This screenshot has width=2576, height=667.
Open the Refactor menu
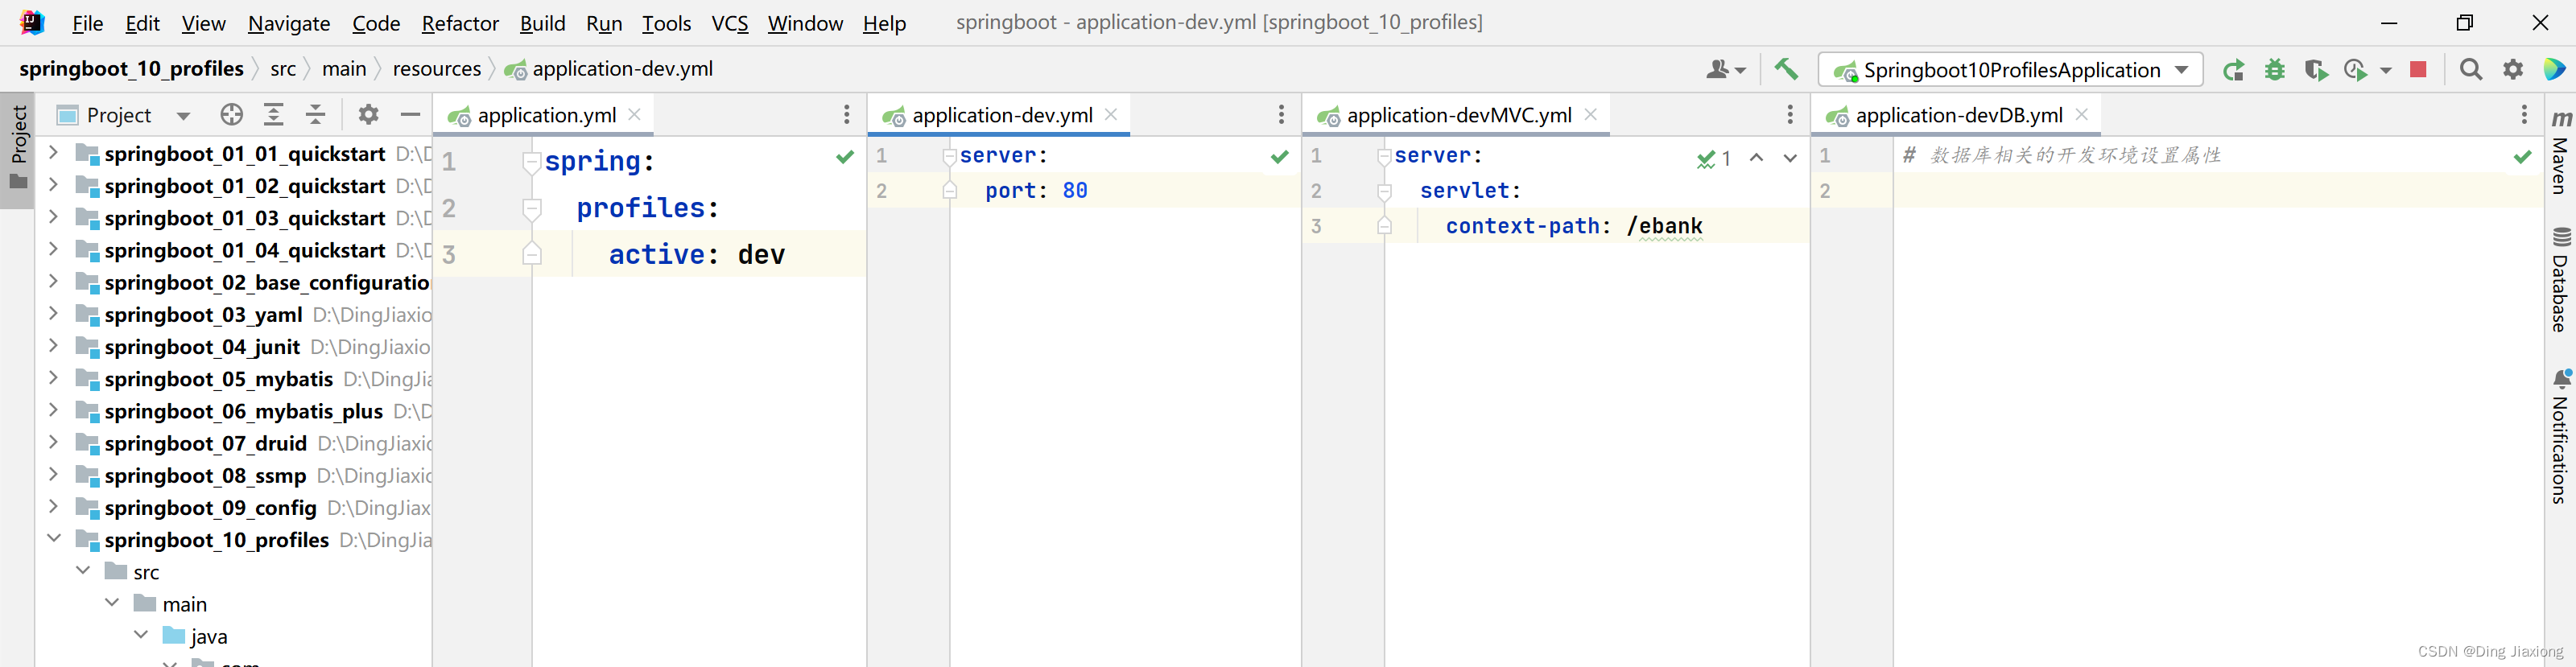[x=459, y=23]
